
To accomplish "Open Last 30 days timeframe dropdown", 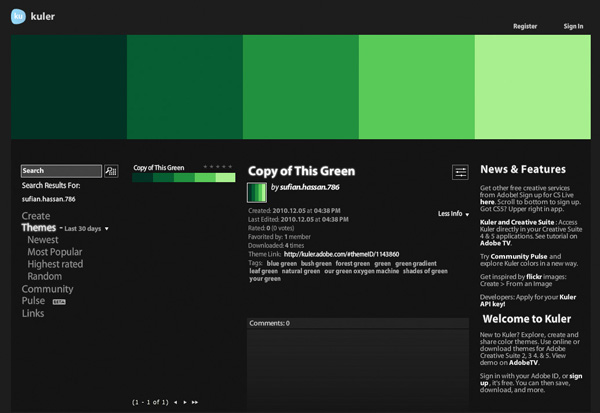I will coord(86,229).
